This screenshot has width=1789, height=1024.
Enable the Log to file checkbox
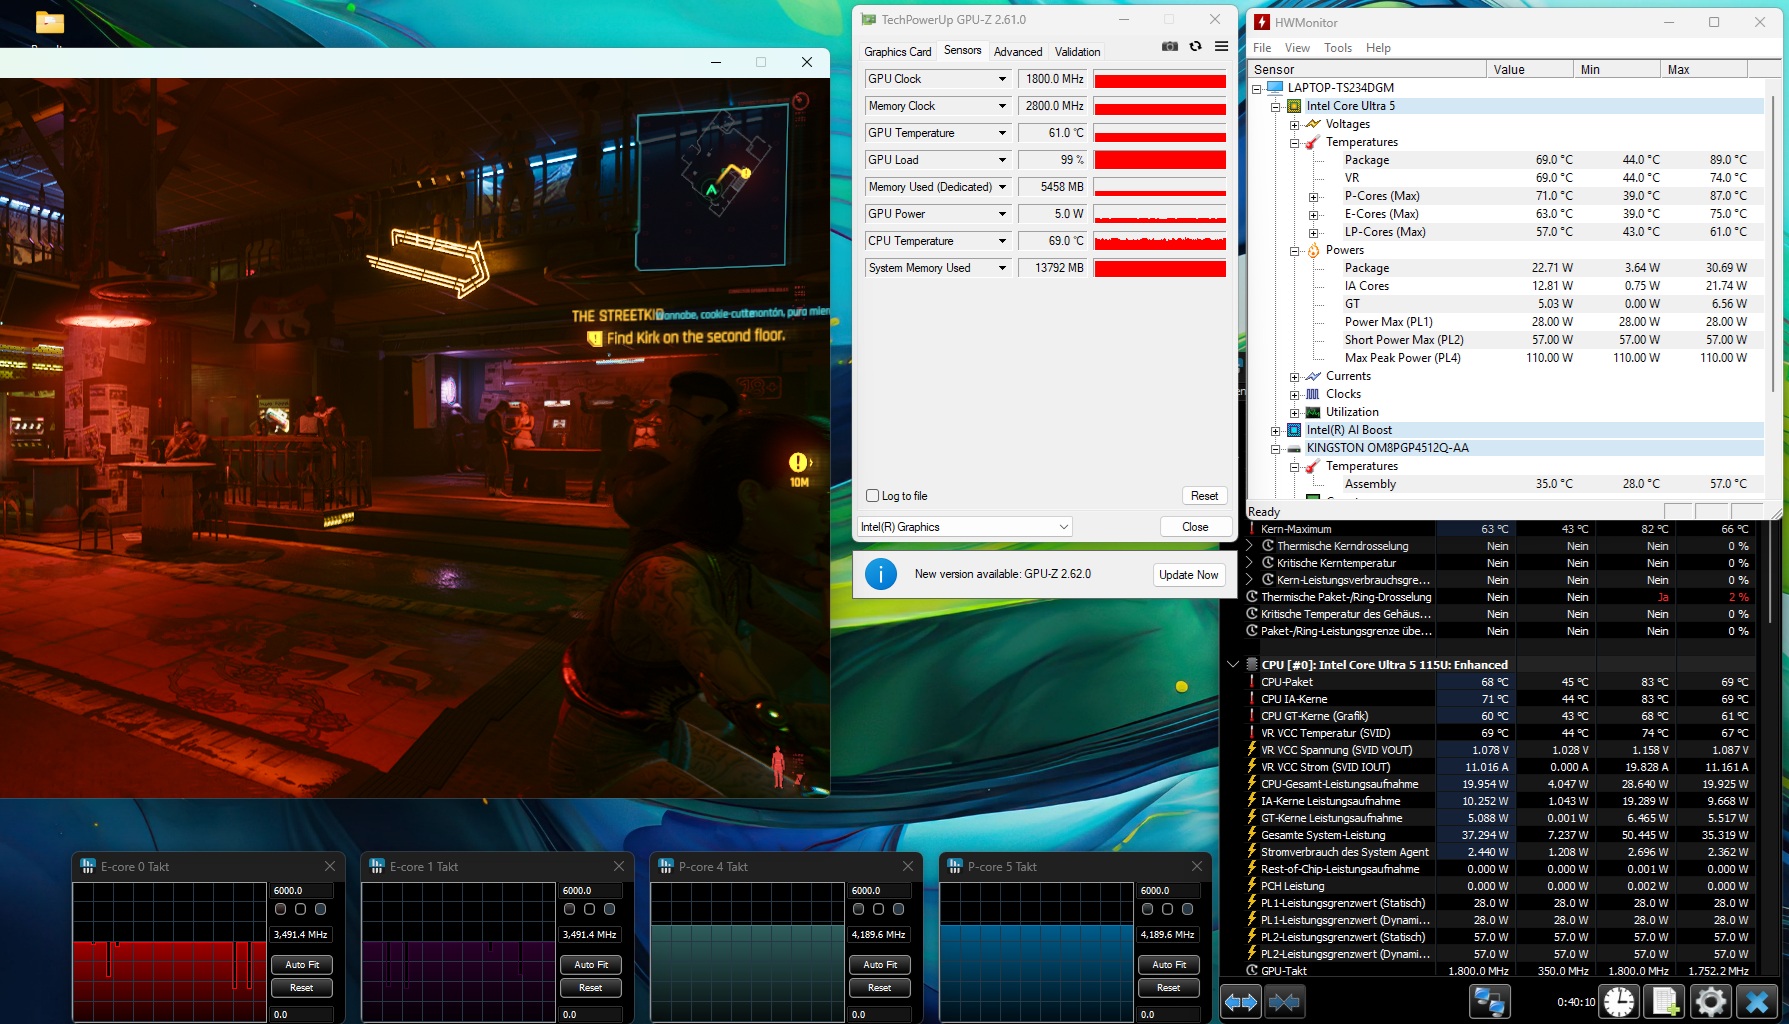pyautogui.click(x=873, y=496)
